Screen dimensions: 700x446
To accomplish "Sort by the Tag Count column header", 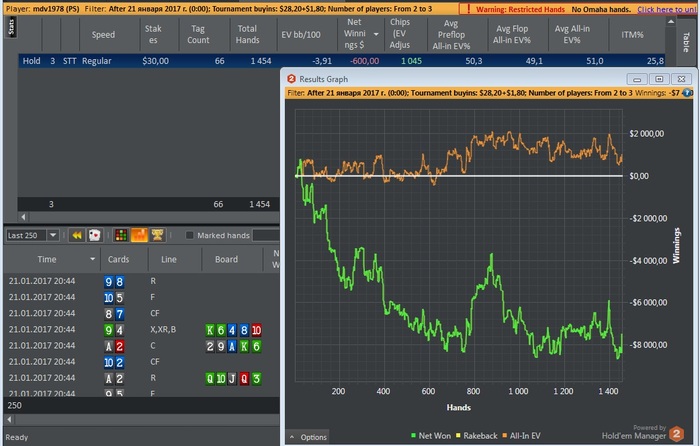I will coord(198,34).
